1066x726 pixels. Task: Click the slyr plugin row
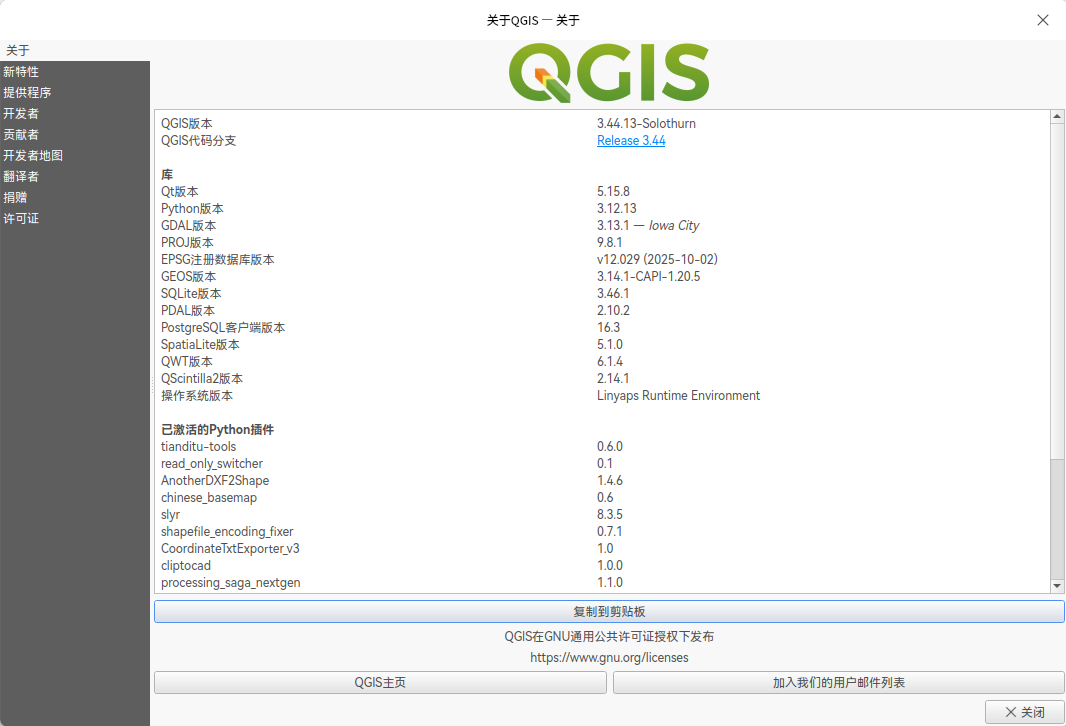pos(171,515)
